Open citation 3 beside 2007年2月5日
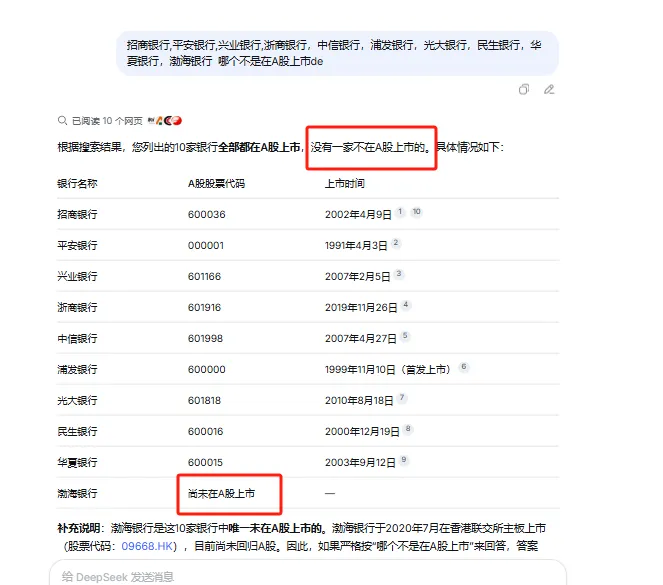The height and width of the screenshot is (585, 663). click(x=399, y=273)
